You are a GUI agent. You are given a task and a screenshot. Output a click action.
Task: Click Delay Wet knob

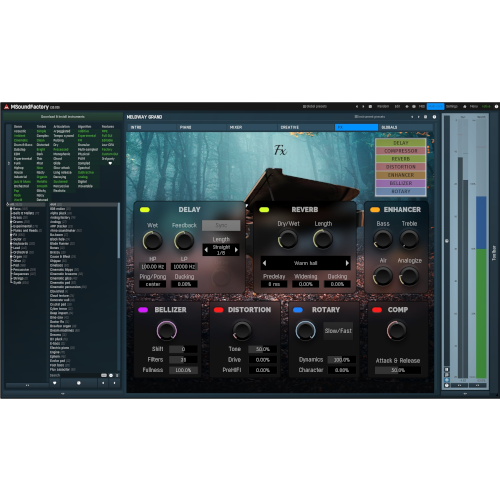[x=152, y=241]
